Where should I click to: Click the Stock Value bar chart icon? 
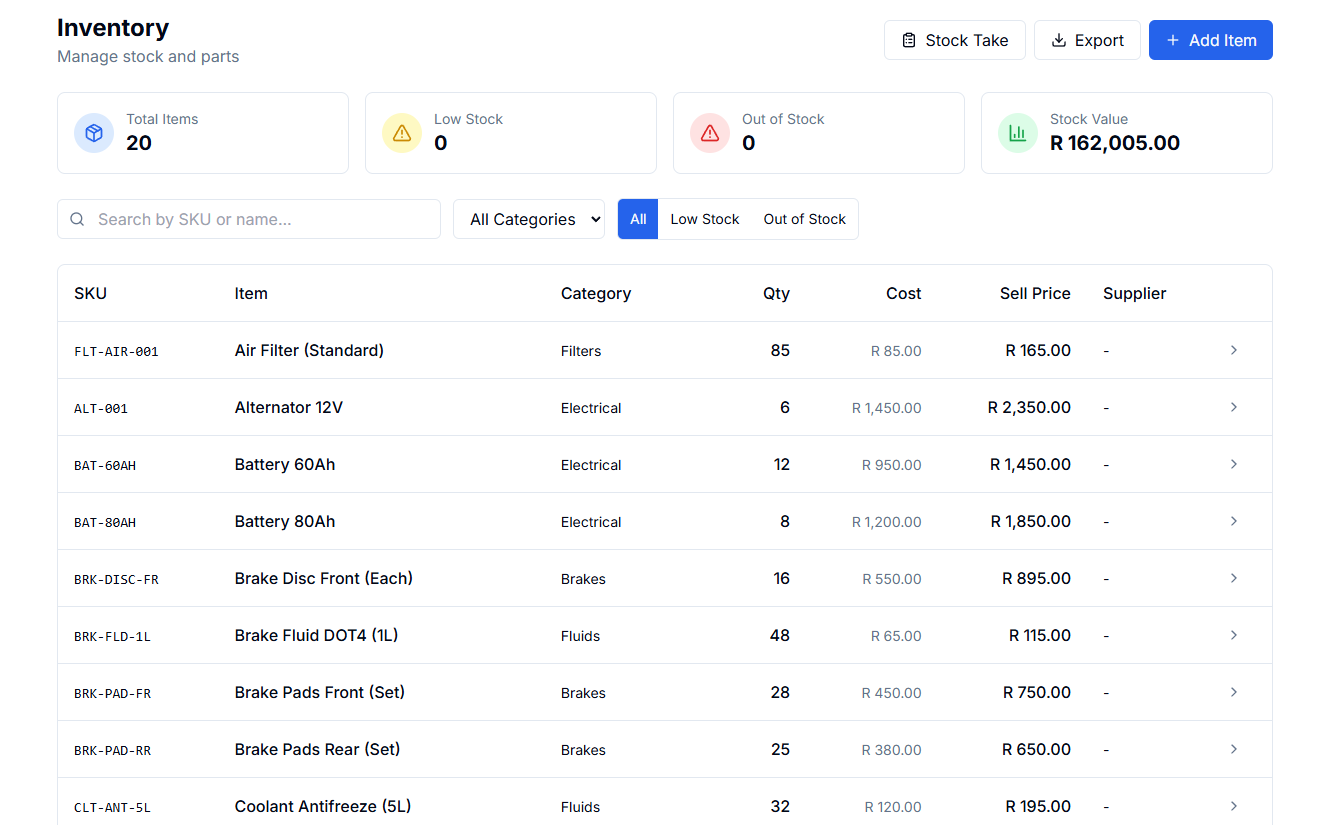point(1018,133)
